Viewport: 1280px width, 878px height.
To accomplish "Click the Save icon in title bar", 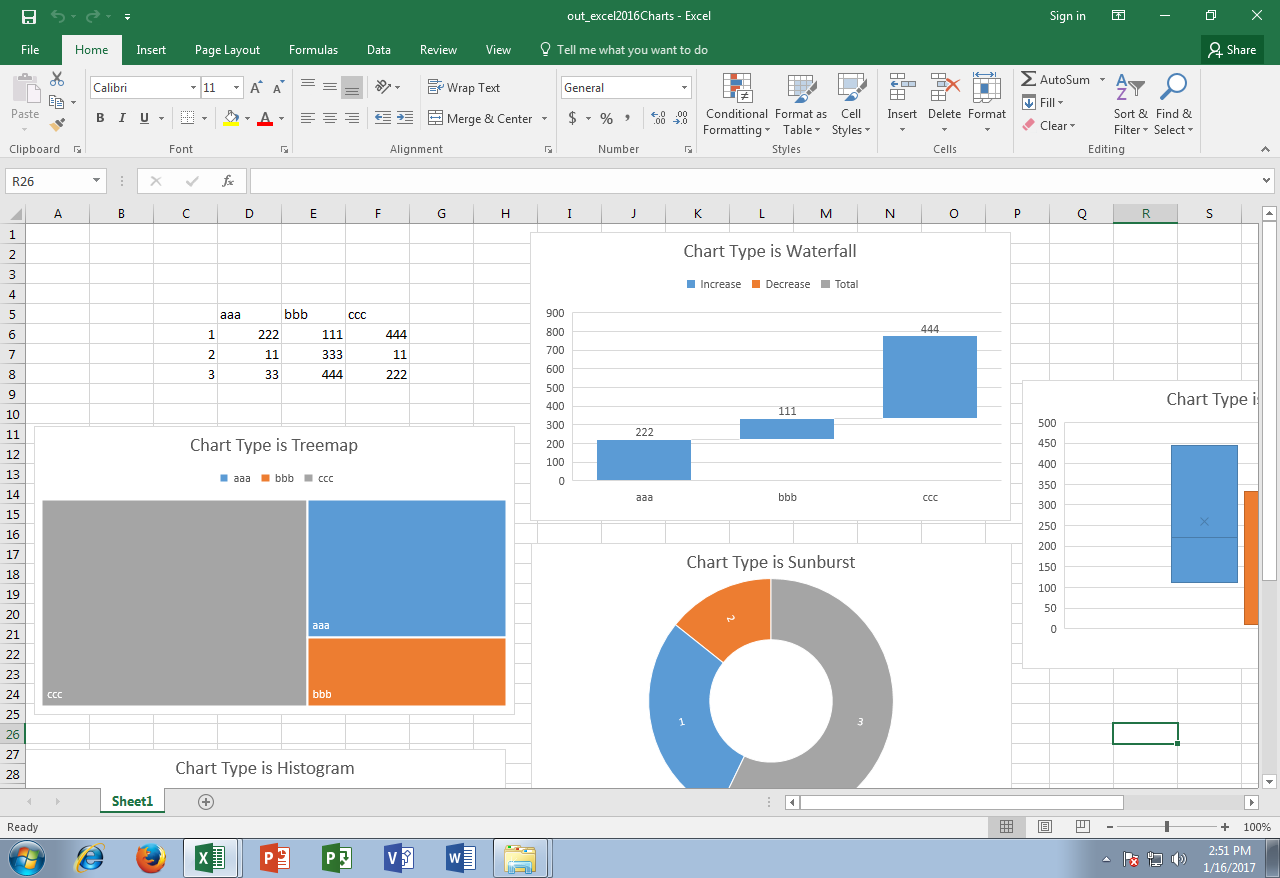I will [28, 16].
